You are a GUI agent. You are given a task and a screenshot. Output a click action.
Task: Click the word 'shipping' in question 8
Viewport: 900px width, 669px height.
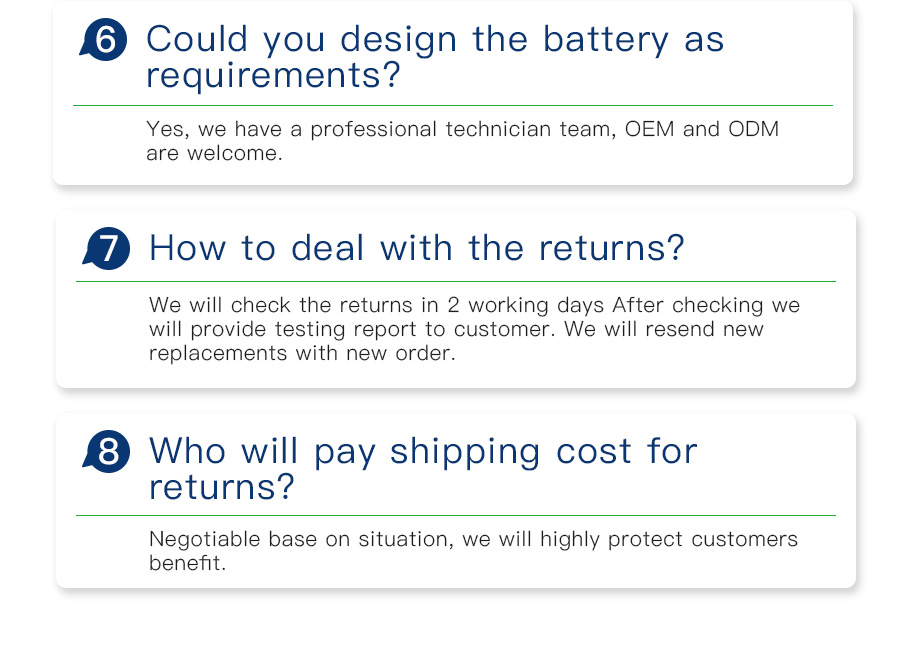pos(465,452)
